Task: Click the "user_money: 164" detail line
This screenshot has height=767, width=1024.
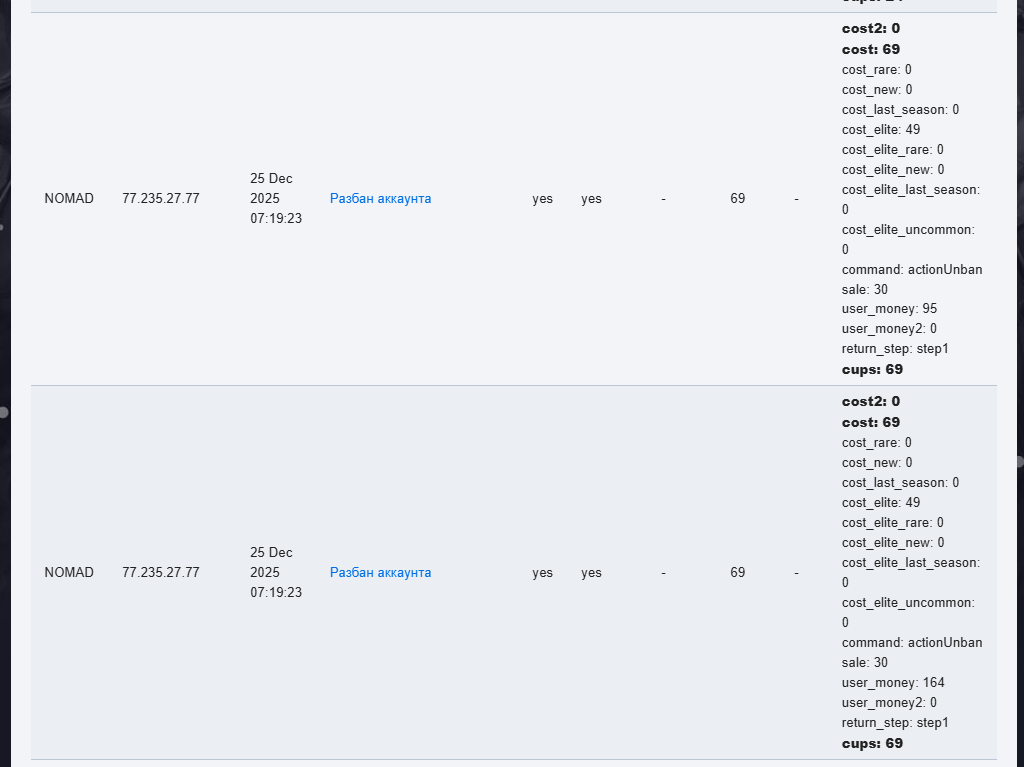Action: point(893,683)
